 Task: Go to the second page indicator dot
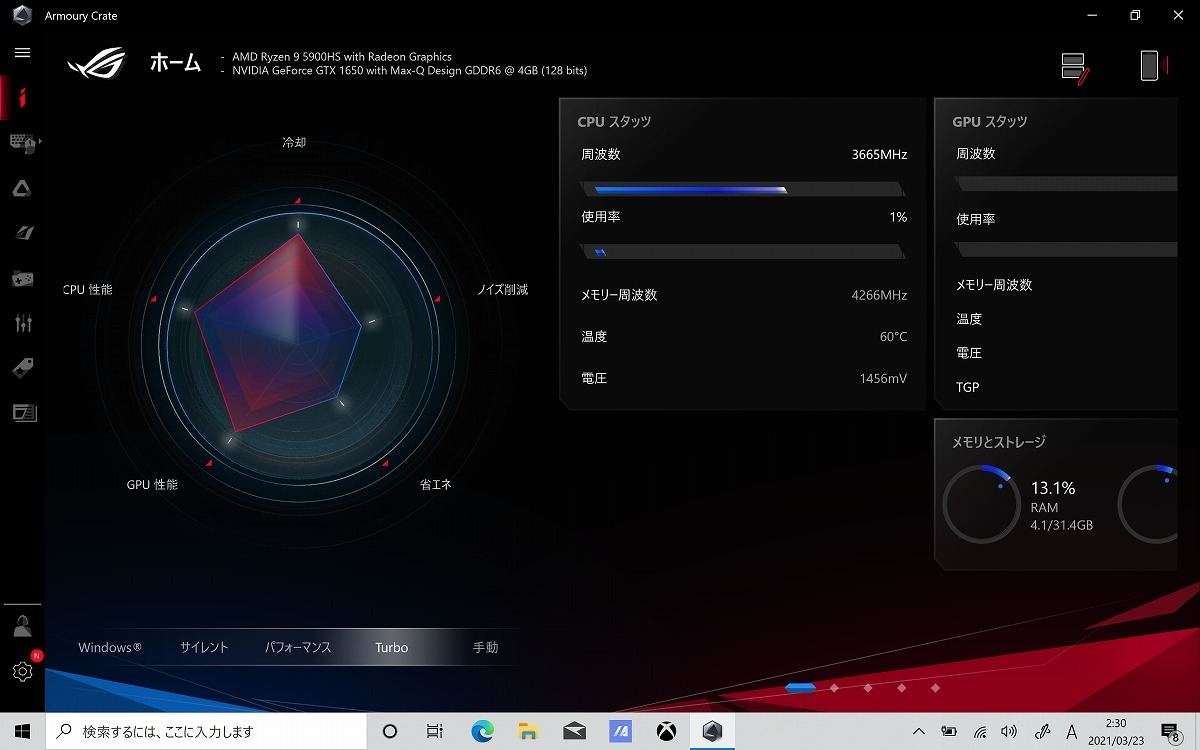(x=834, y=687)
